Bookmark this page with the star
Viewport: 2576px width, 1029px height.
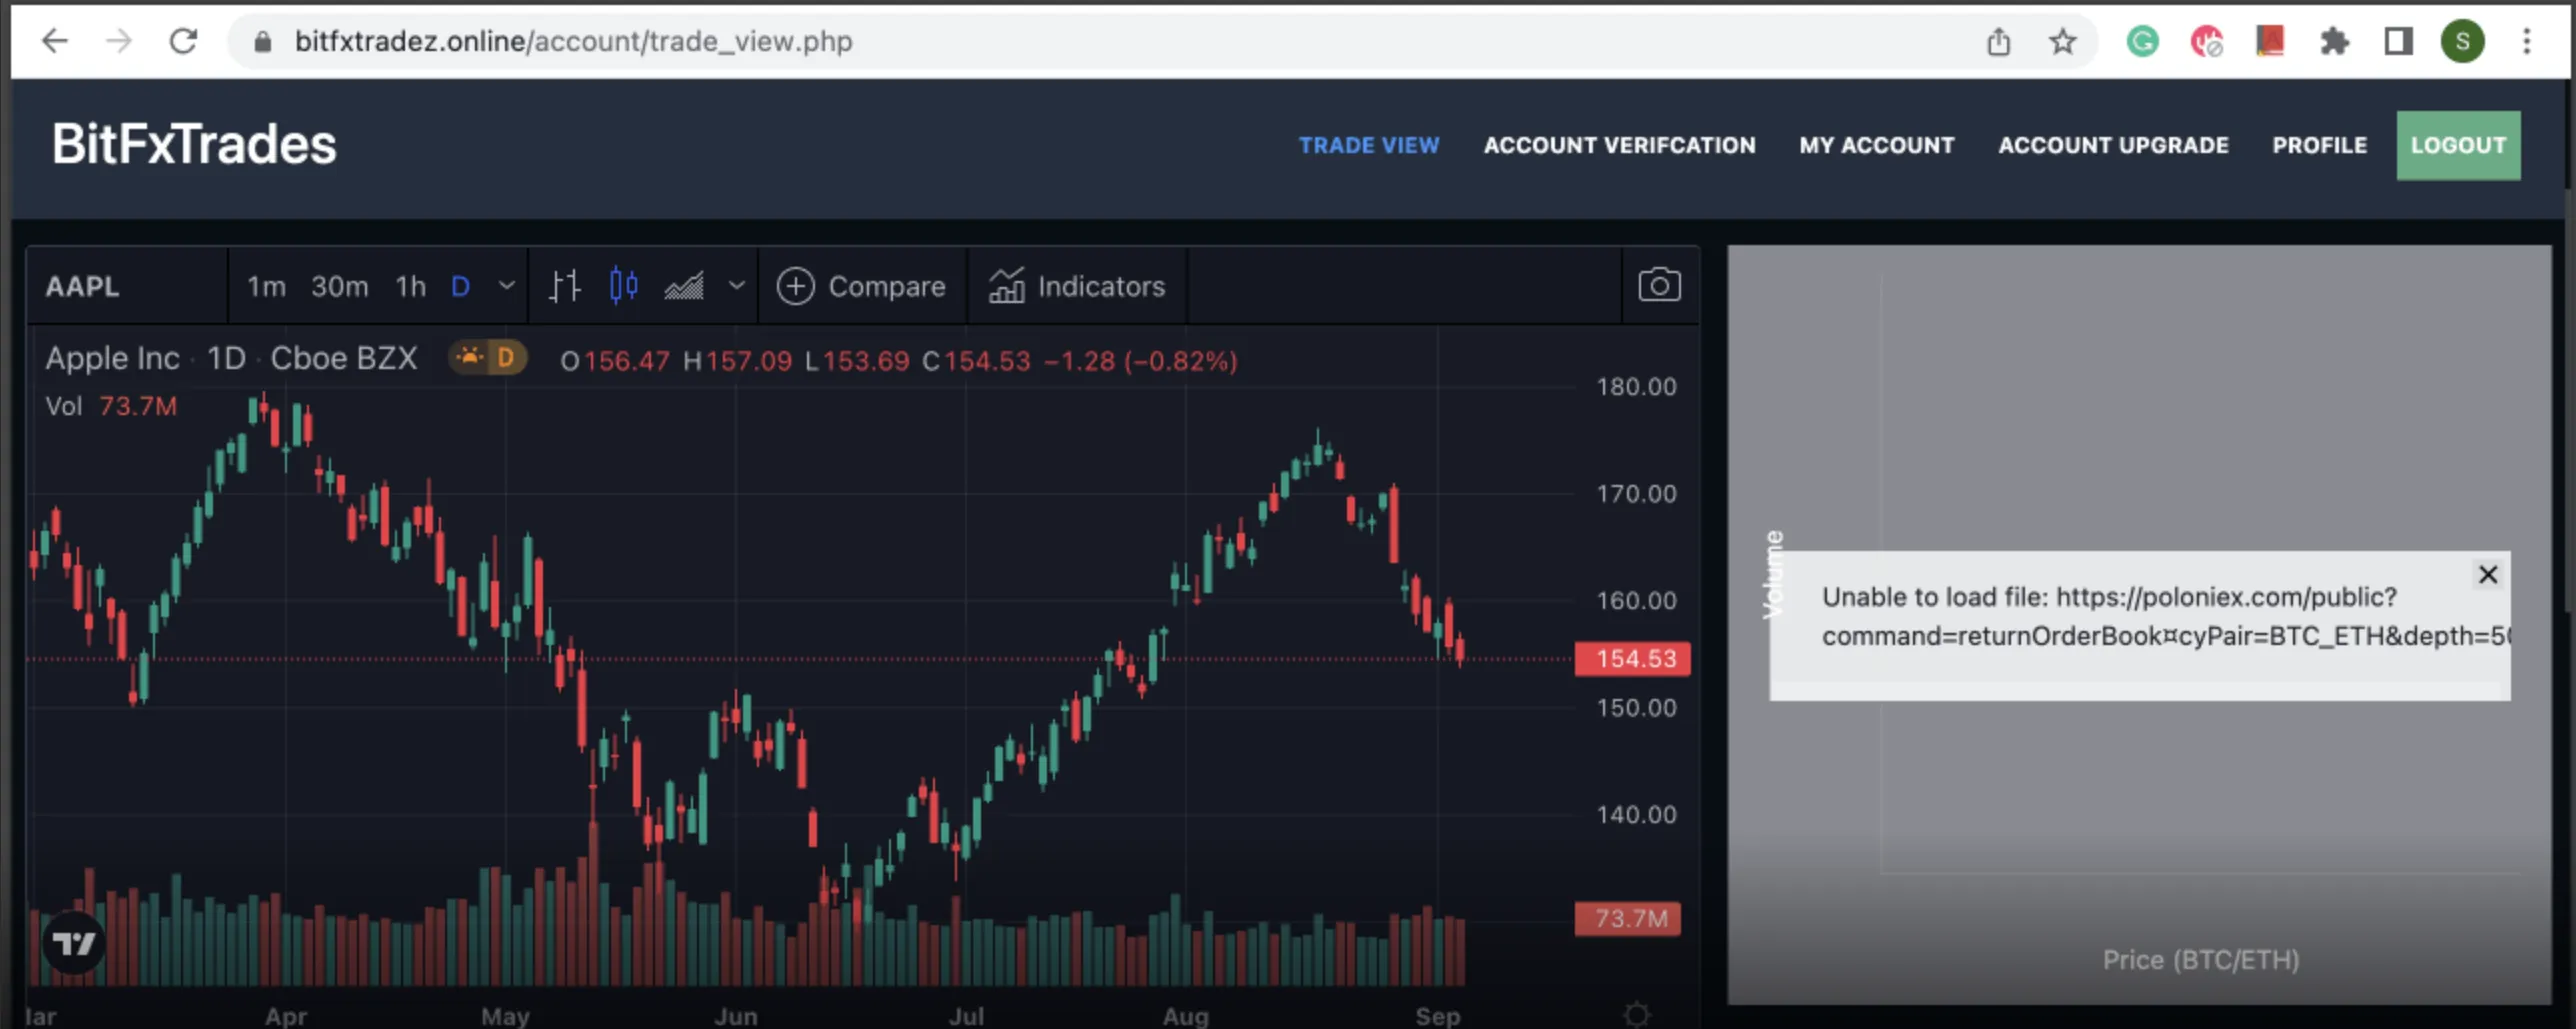pyautogui.click(x=2062, y=41)
